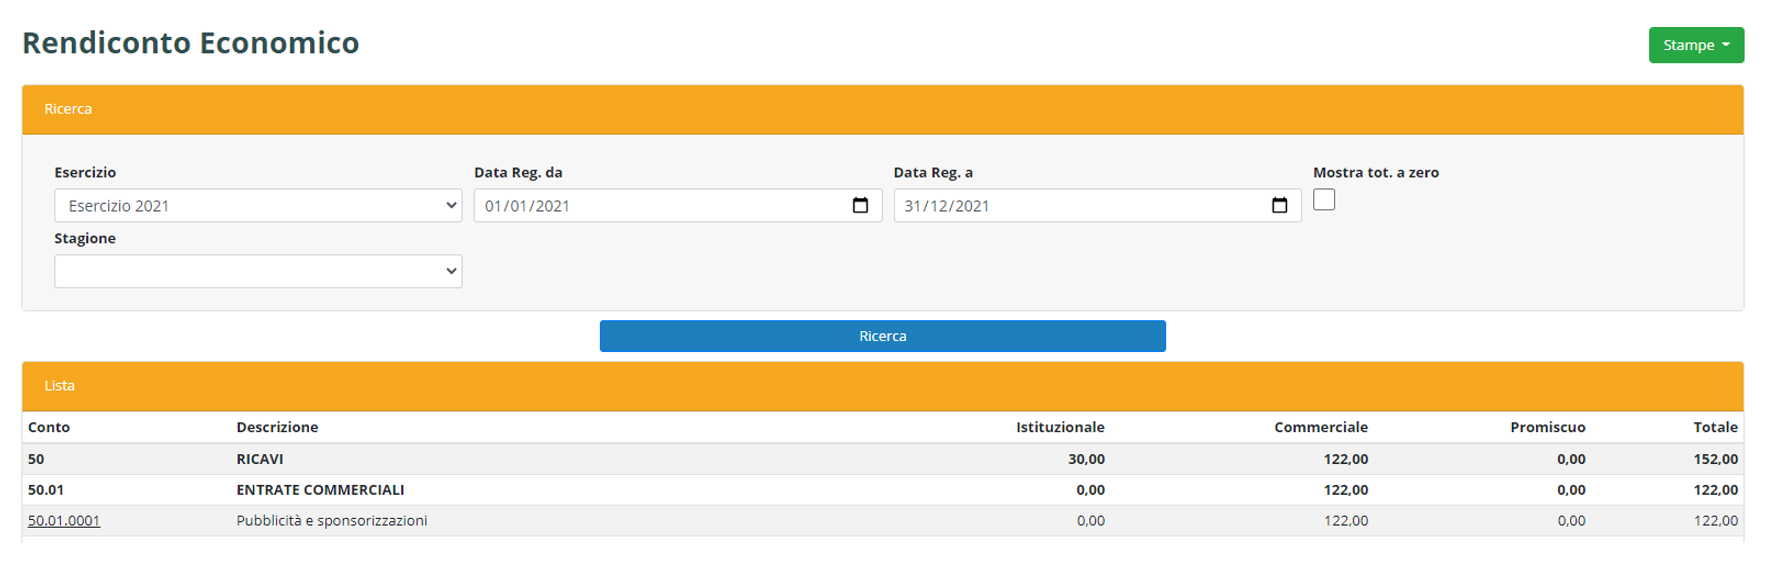
Task: Select the Descrizione column header
Action: pos(277,427)
